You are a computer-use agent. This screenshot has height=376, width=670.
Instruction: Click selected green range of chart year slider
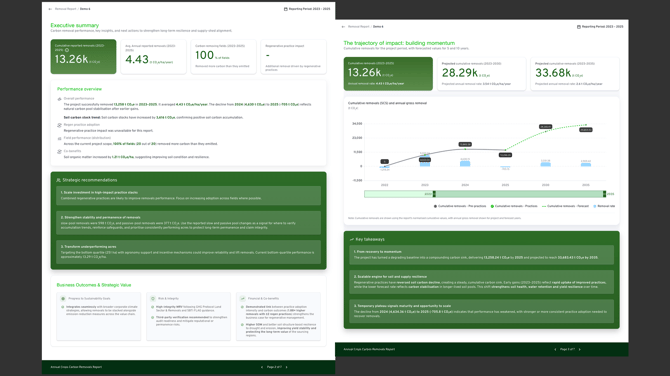coord(519,194)
